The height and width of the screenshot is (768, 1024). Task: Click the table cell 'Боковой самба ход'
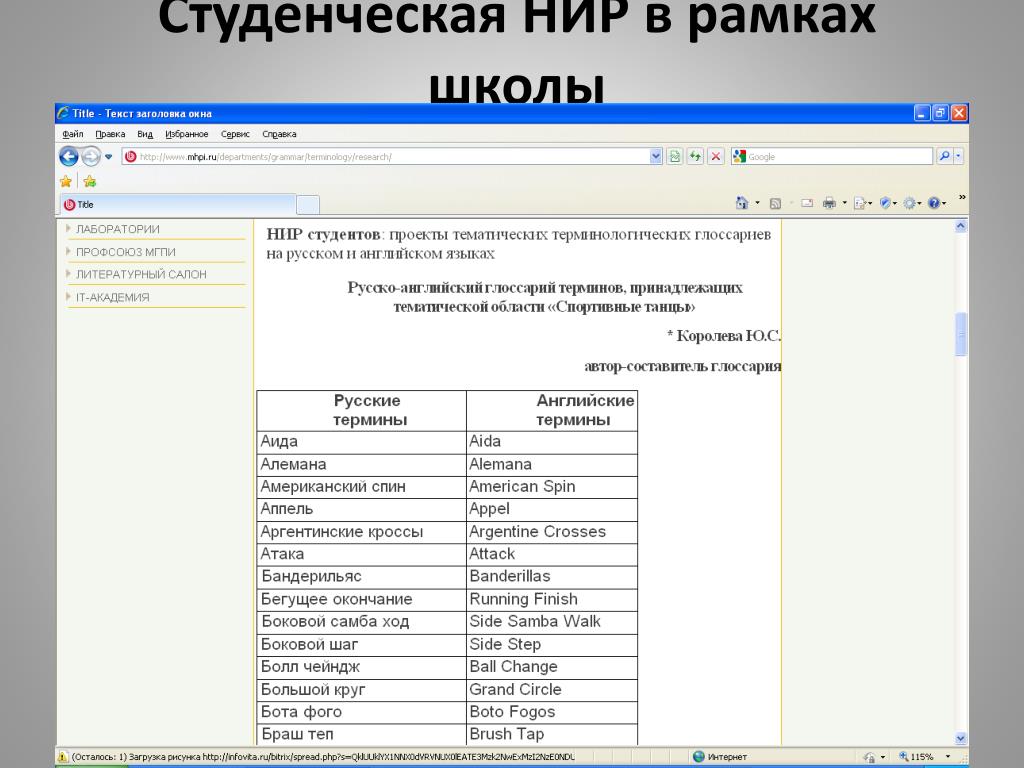click(362, 622)
